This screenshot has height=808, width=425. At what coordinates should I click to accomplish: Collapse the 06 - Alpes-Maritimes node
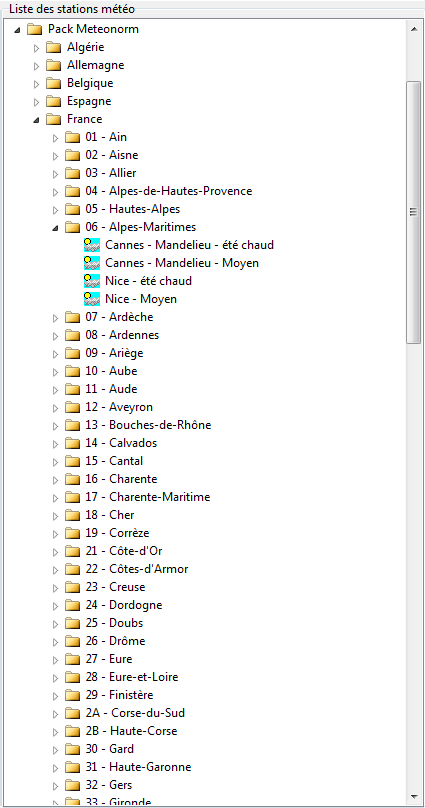(x=55, y=227)
